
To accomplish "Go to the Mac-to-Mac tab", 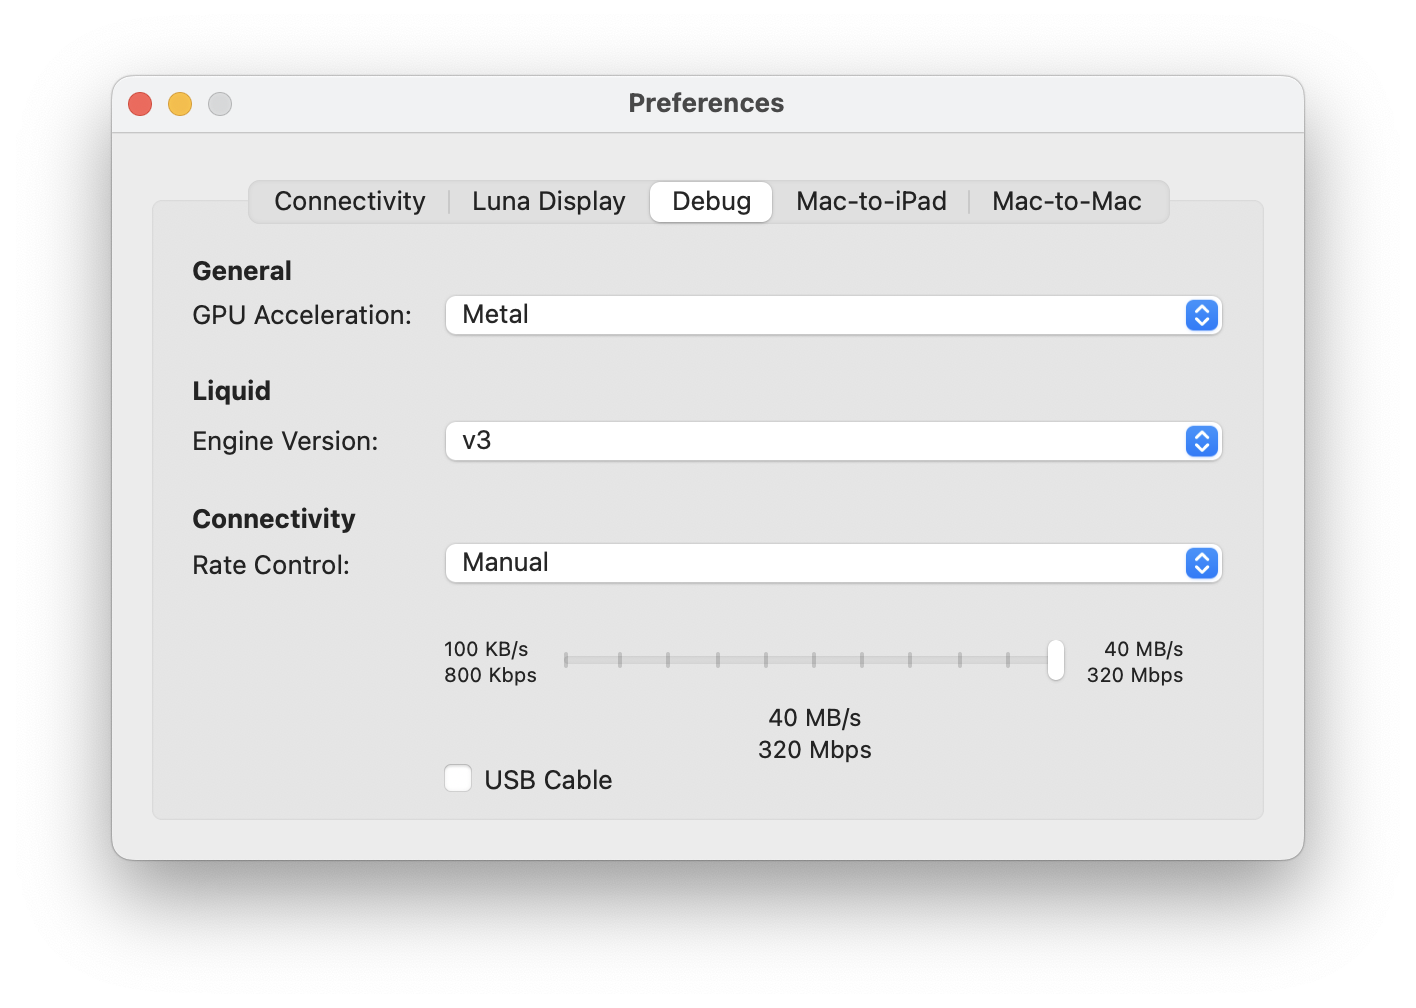I will point(1066,201).
